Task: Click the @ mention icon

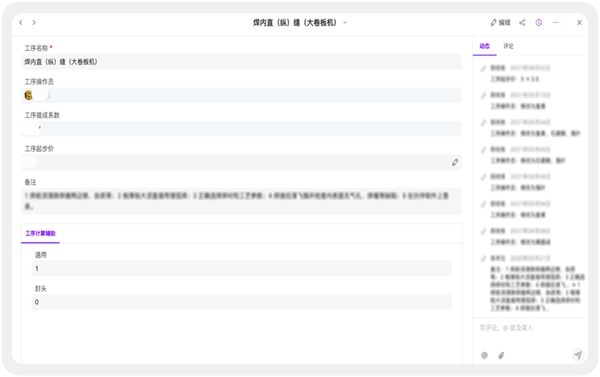Action: coord(484,356)
